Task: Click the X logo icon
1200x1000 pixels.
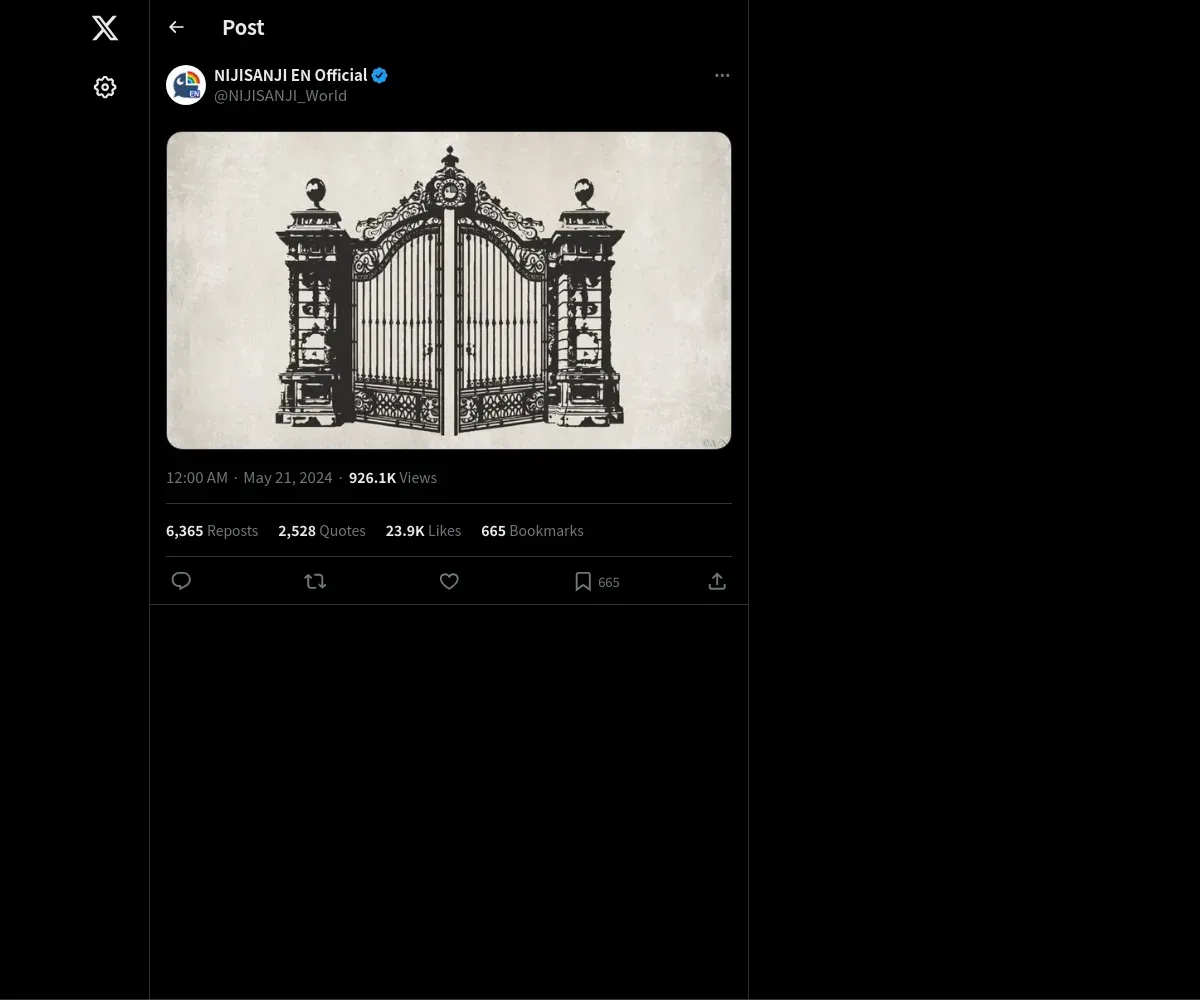Action: tap(105, 28)
